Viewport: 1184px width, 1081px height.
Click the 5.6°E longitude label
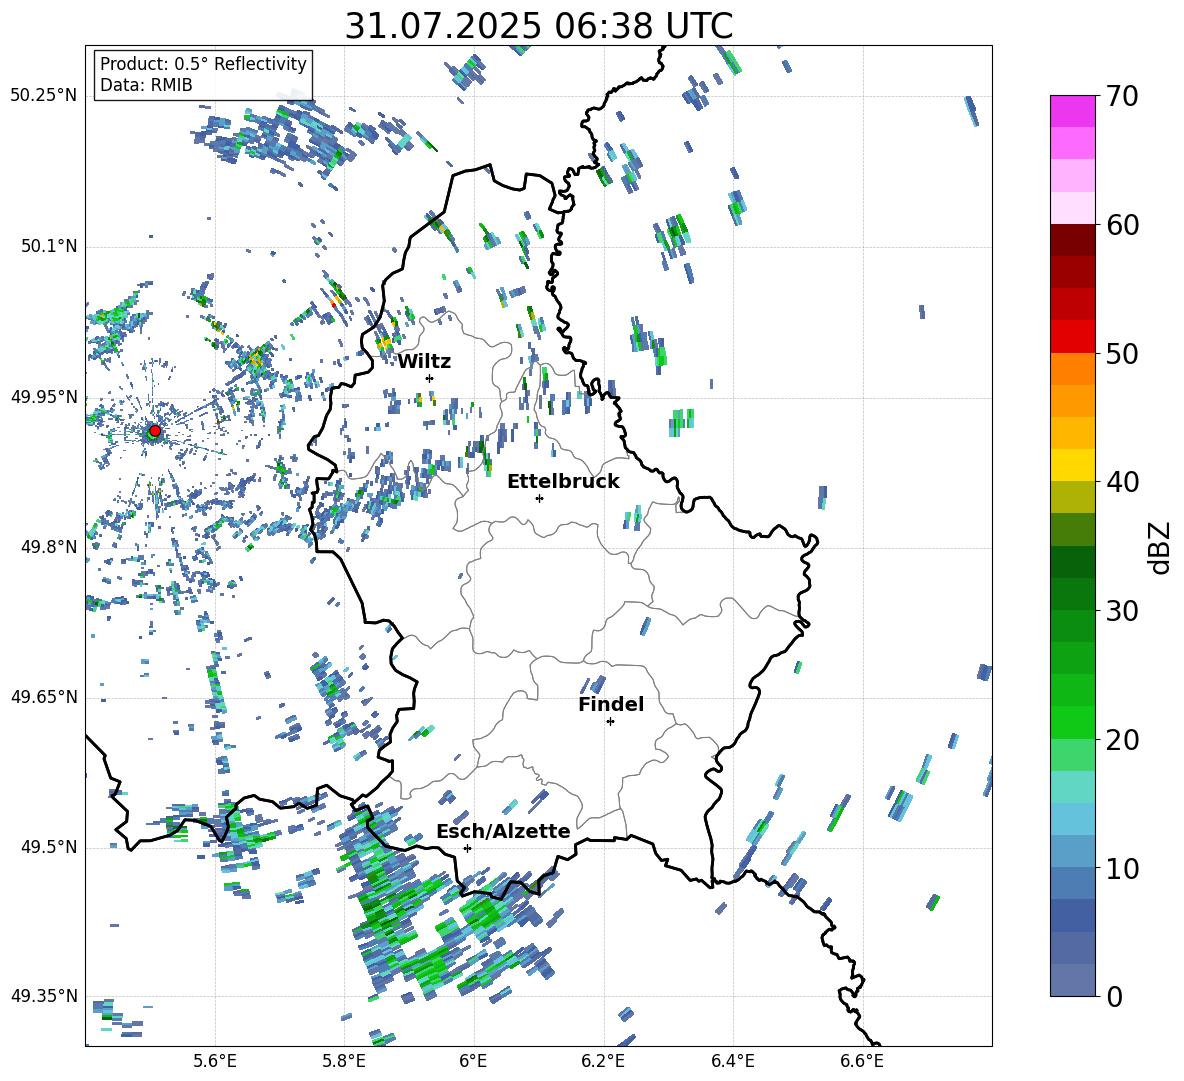tap(215, 1061)
